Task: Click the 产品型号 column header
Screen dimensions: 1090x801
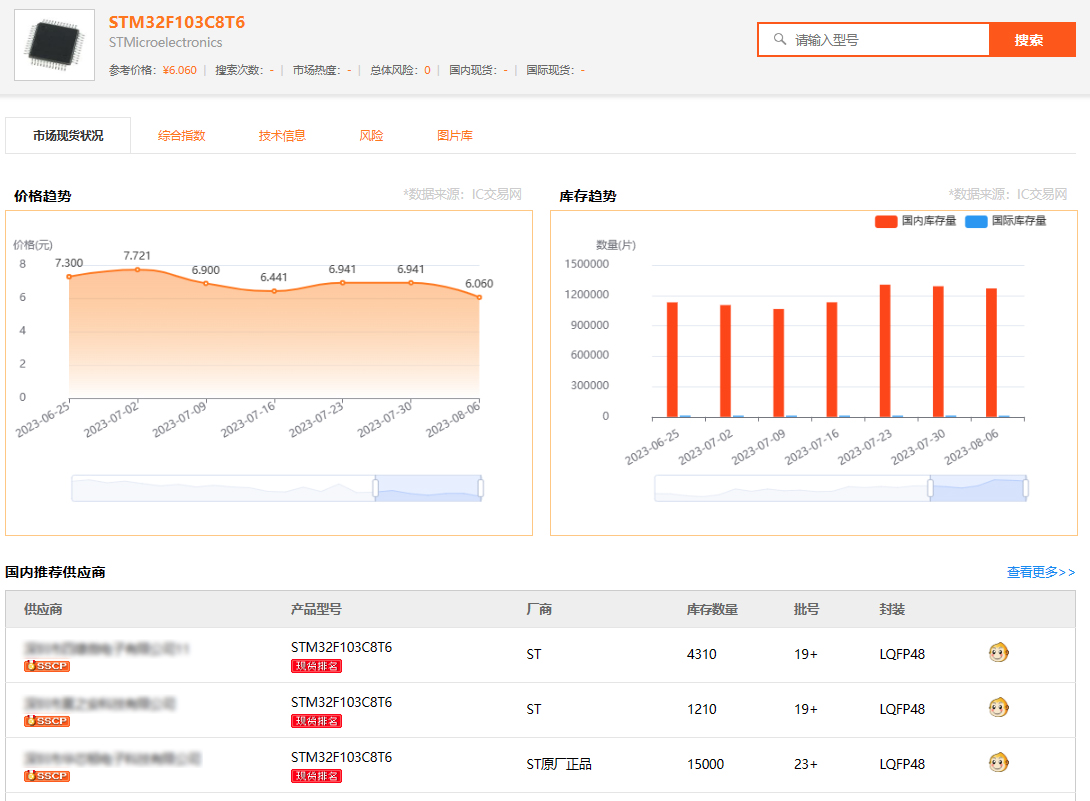Action: click(316, 610)
